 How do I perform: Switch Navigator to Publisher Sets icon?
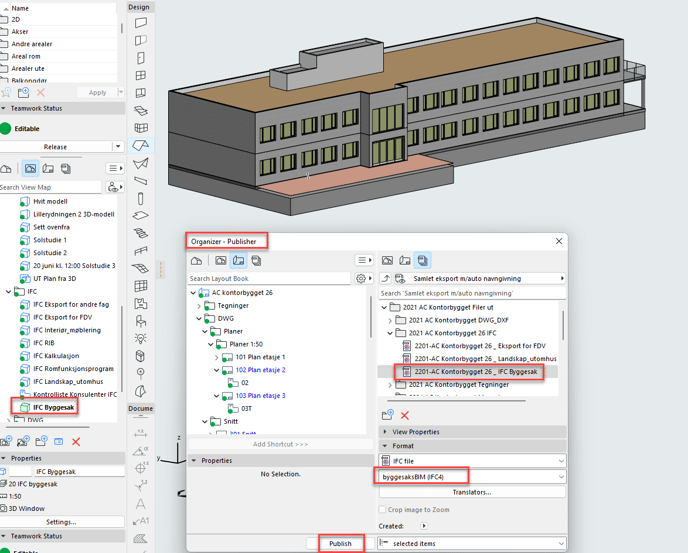66,169
